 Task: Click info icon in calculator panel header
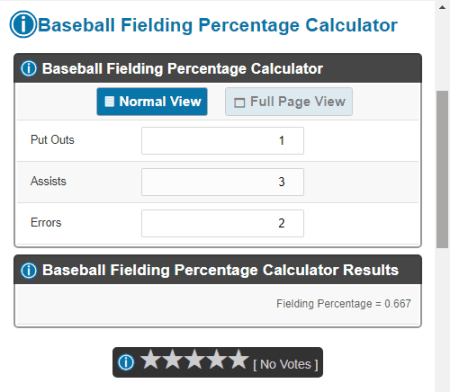(29, 69)
